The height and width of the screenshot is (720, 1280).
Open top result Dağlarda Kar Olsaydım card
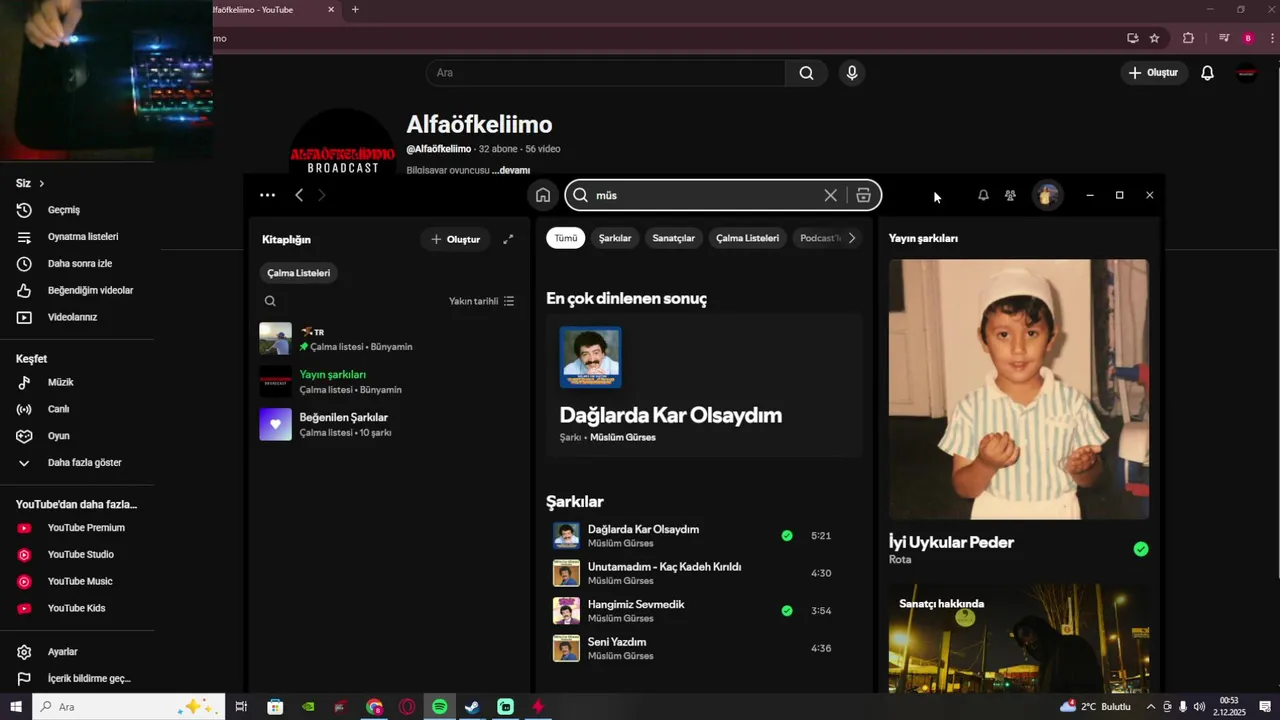(704, 385)
